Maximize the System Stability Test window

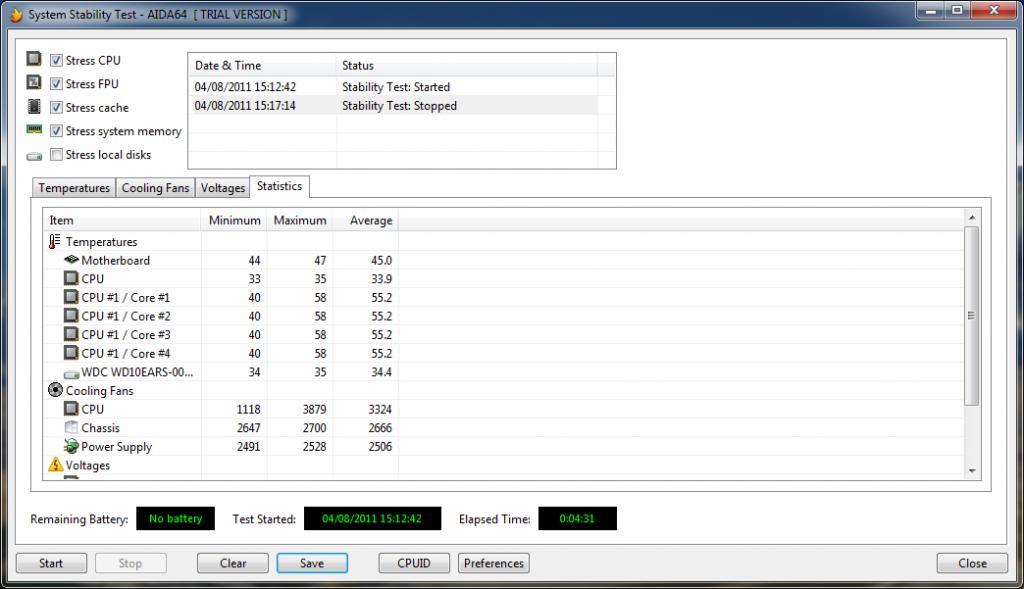(x=957, y=10)
